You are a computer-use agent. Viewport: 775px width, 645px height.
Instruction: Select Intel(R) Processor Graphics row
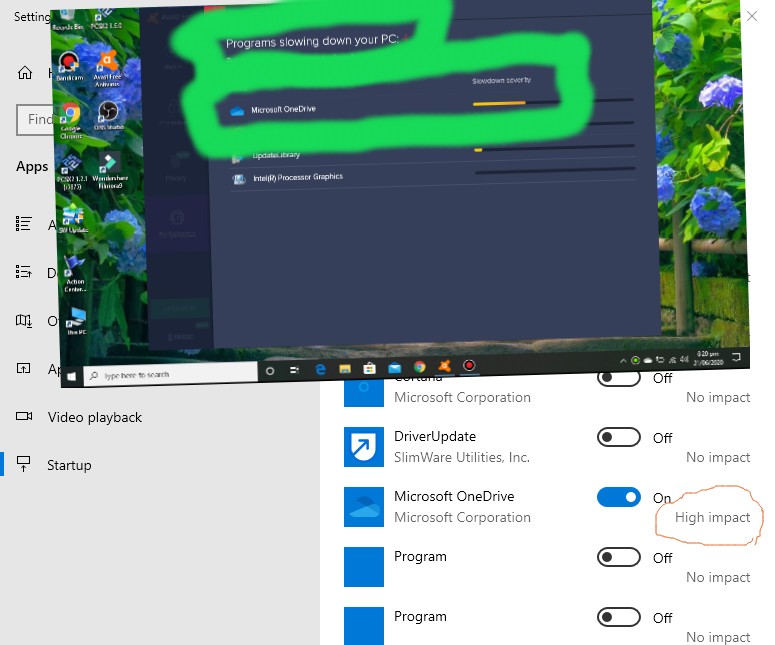pos(433,176)
